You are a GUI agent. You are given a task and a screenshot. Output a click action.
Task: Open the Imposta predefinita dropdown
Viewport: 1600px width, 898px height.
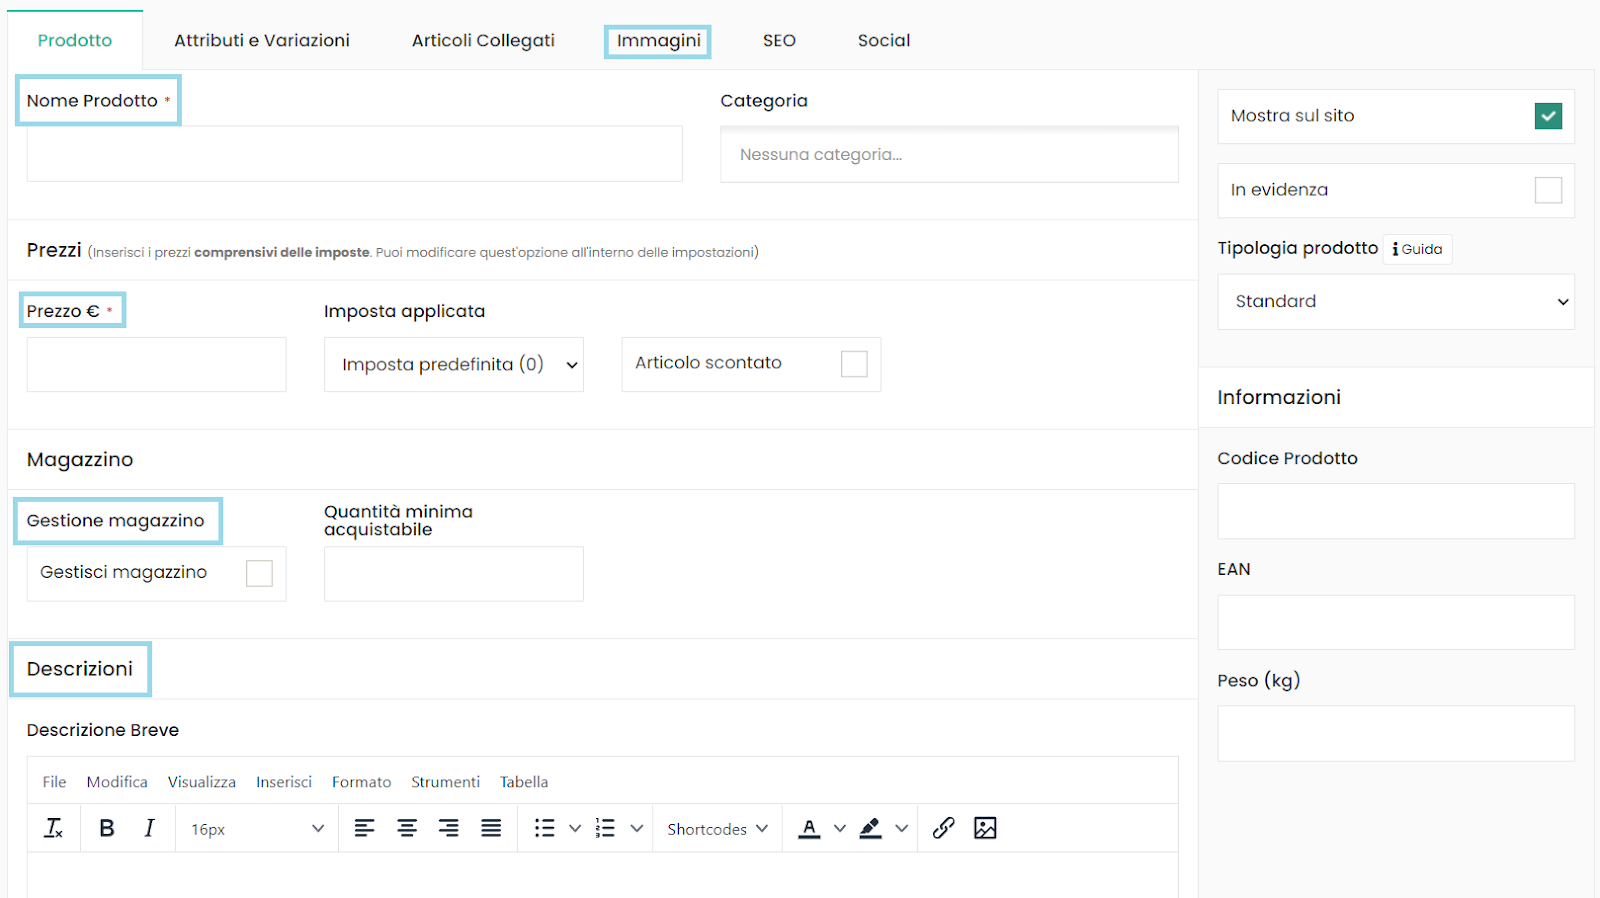point(454,364)
